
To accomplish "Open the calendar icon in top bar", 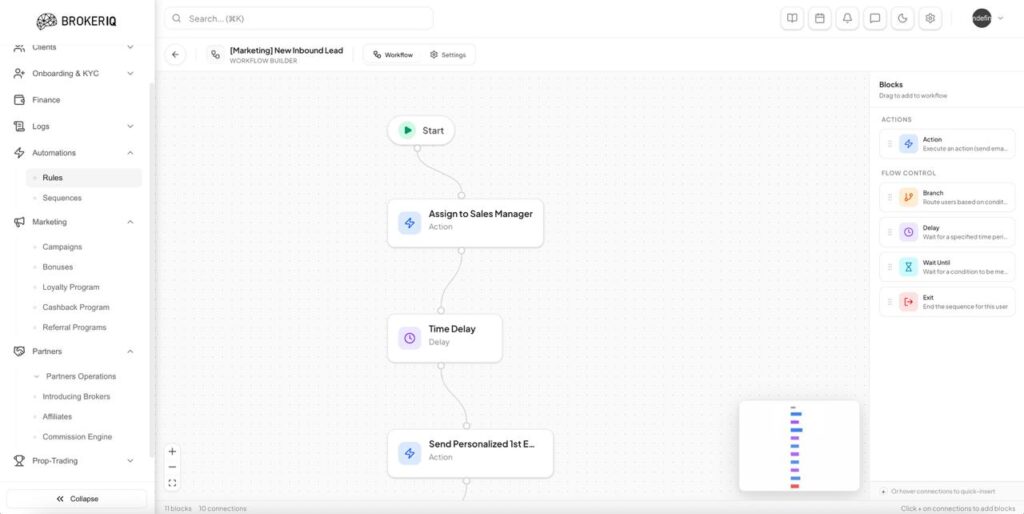I will (820, 18).
